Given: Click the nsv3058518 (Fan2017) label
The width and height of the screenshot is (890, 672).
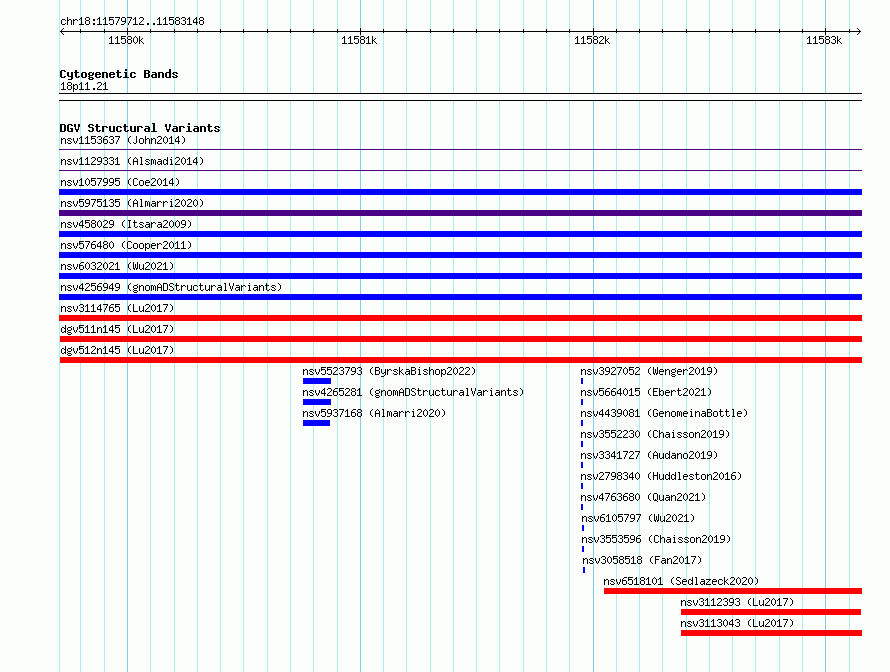Looking at the screenshot, I should [x=642, y=560].
